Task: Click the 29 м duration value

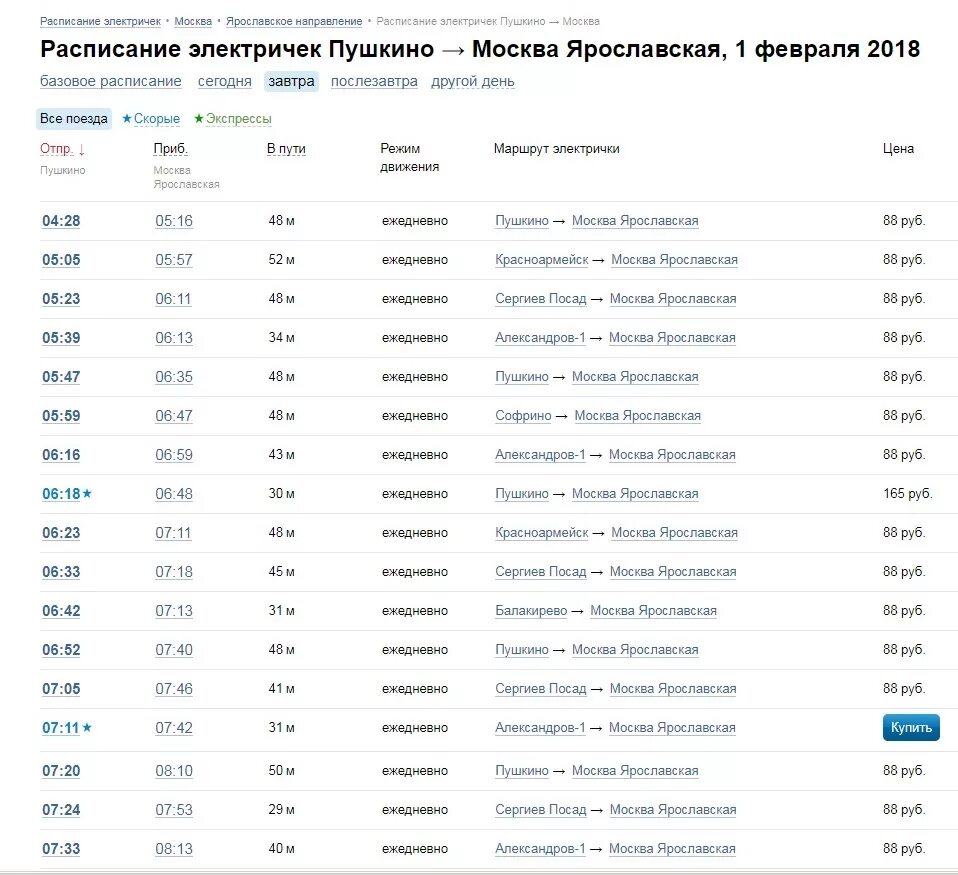Action: [x=282, y=810]
